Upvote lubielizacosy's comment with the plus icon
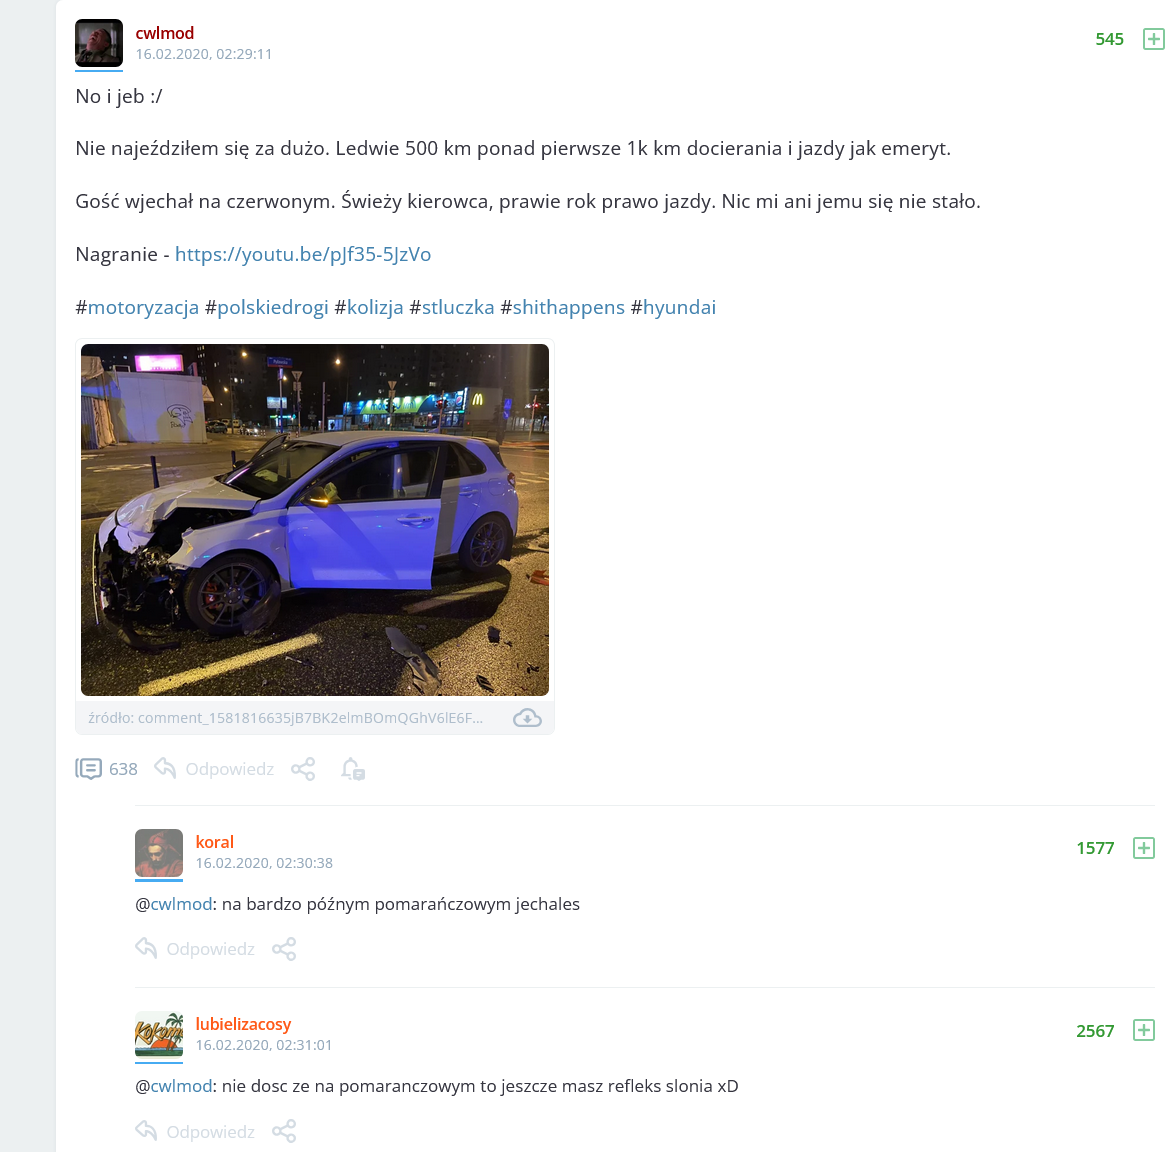Screen dimensions: 1170x1152 1143,1030
